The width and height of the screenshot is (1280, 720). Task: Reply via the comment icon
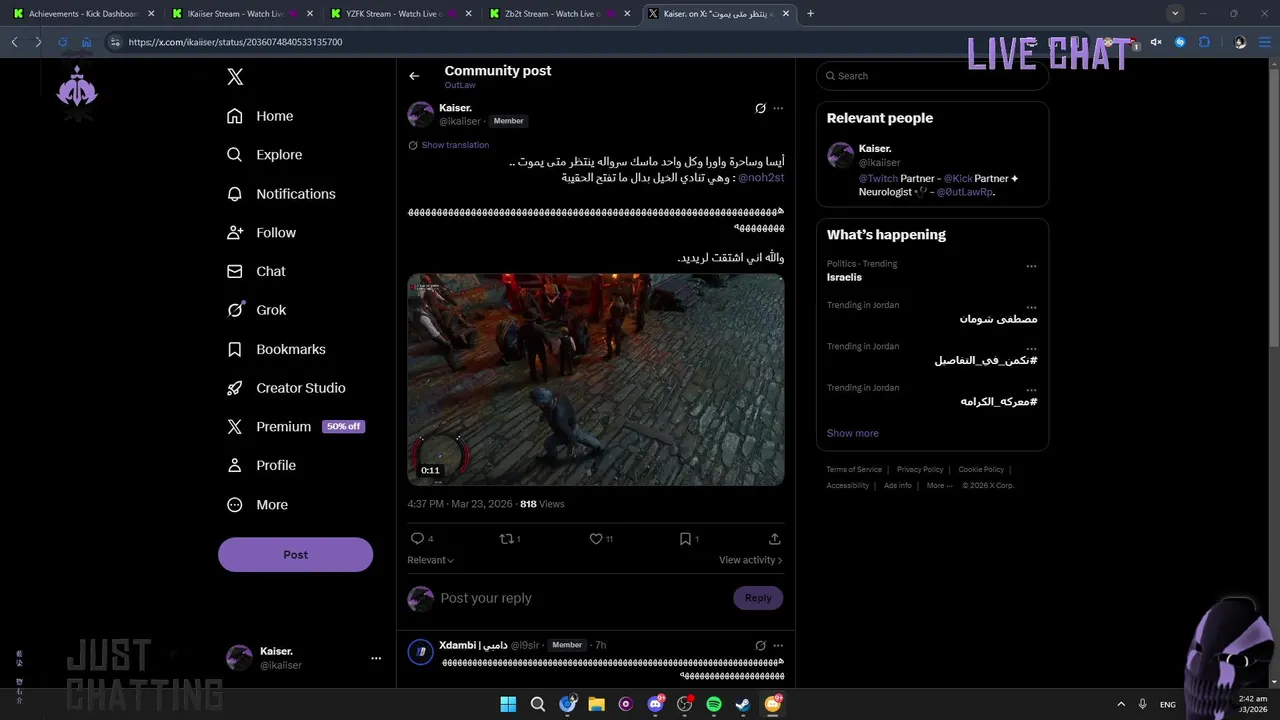coord(422,539)
